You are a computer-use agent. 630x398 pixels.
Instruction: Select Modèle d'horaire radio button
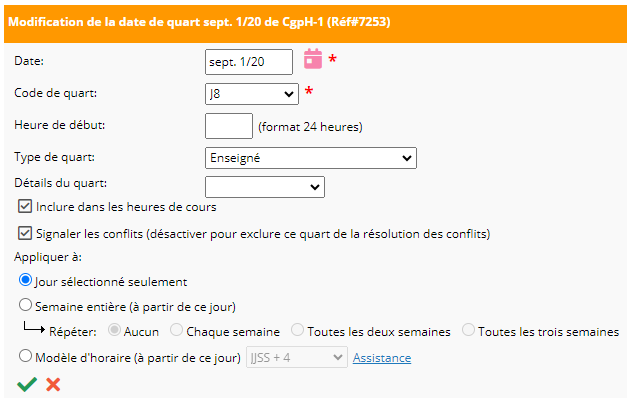tap(25, 356)
